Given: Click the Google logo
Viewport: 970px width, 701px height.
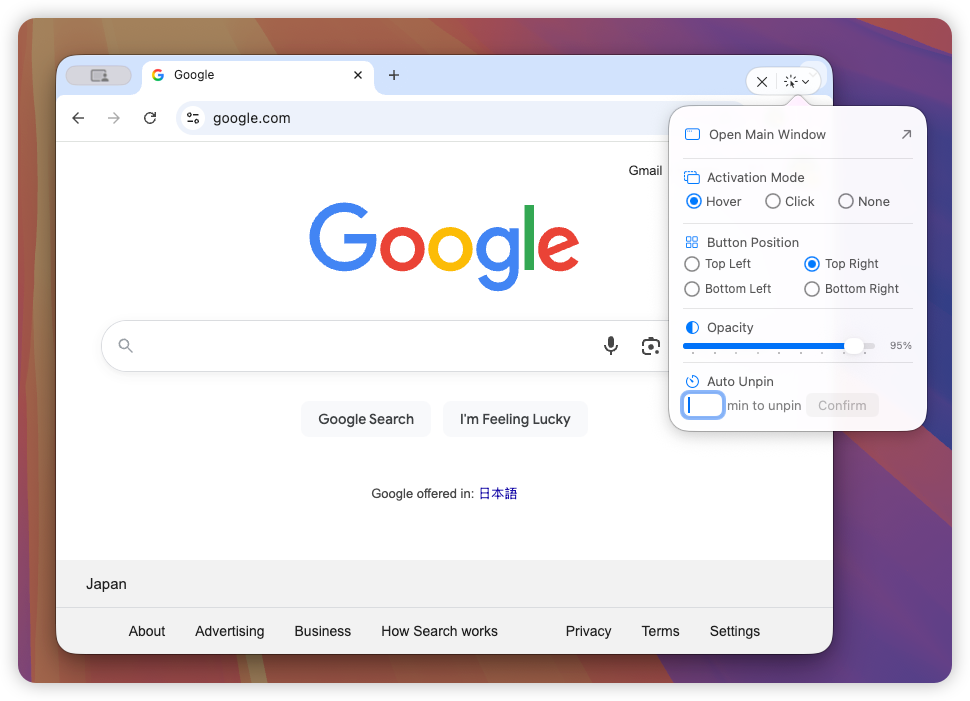Looking at the screenshot, I should tap(444, 246).
